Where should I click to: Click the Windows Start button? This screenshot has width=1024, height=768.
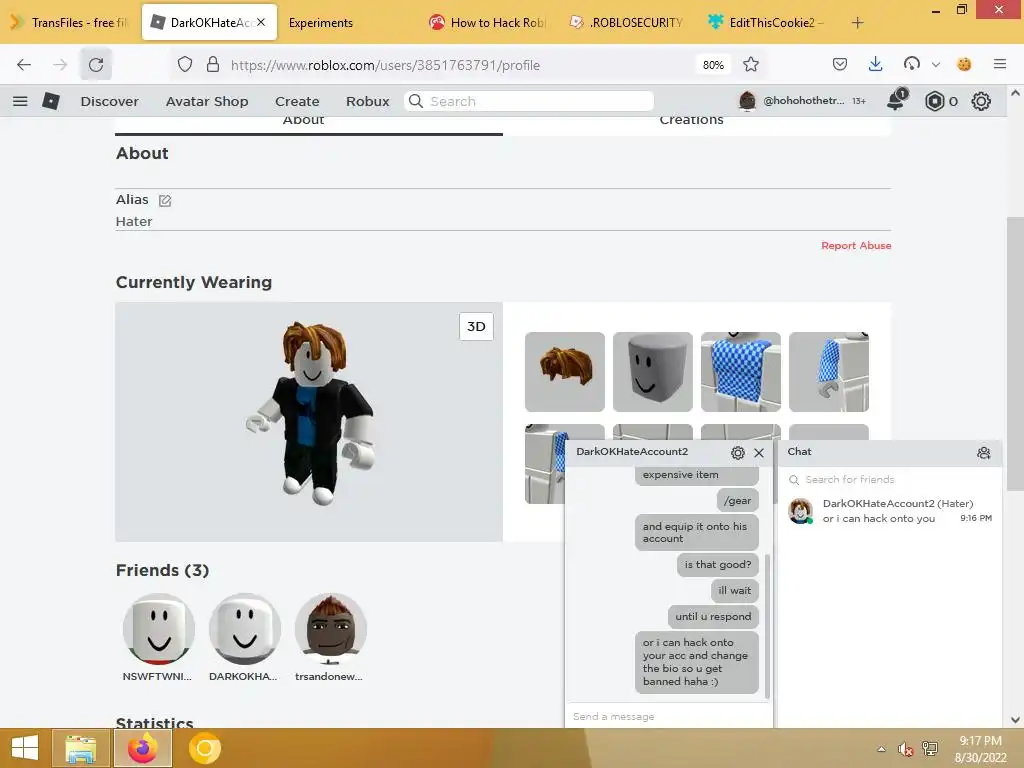coord(25,748)
